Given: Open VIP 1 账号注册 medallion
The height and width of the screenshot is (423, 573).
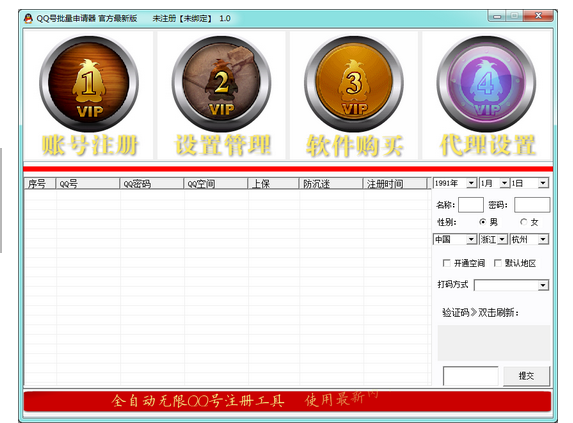Looking at the screenshot, I should coord(89,84).
